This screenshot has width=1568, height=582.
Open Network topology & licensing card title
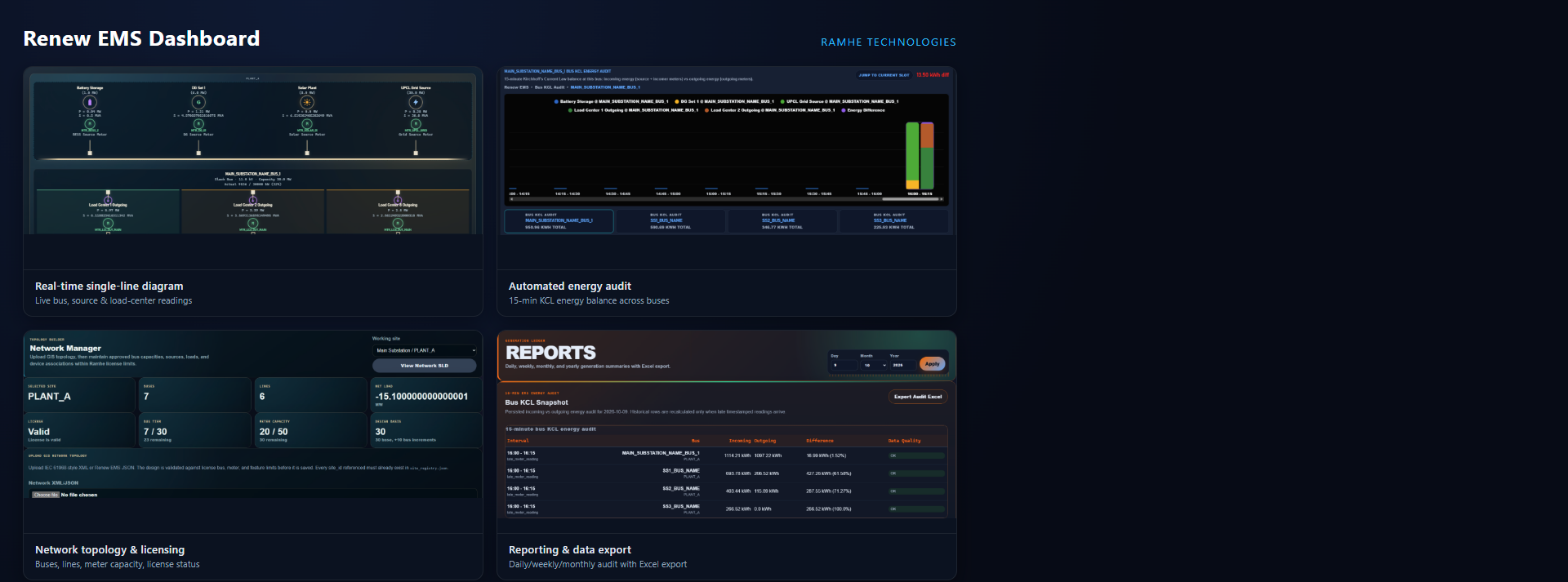[x=110, y=550]
